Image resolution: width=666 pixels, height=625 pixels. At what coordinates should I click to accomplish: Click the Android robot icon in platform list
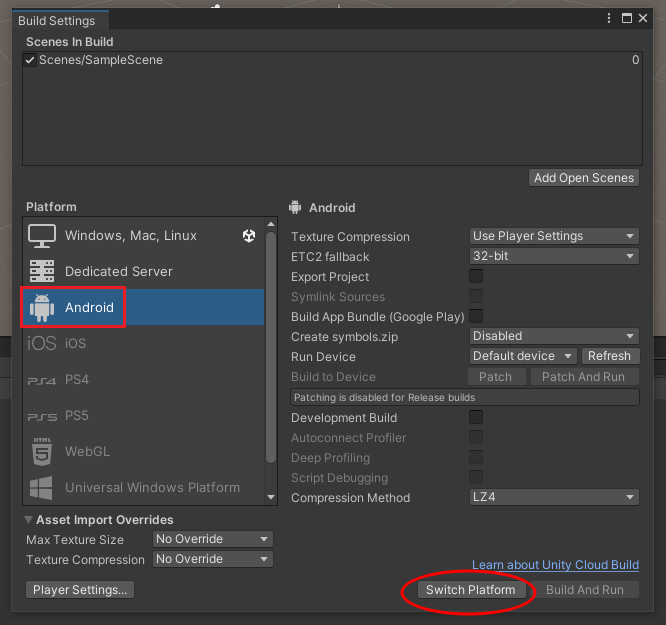coord(42,308)
